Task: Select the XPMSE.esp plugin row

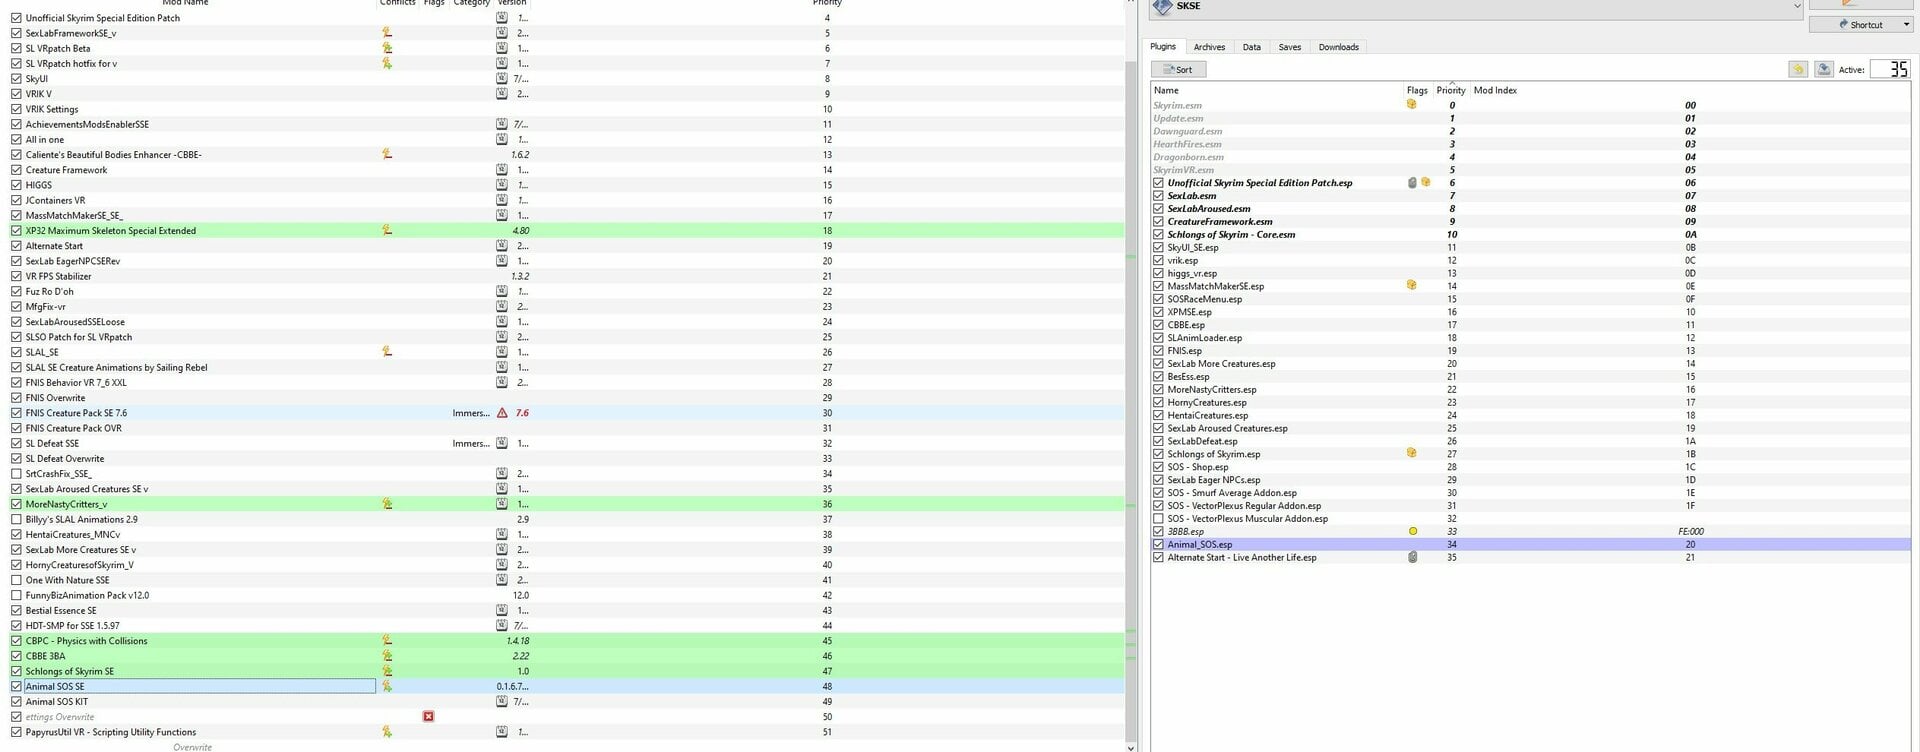Action: 1531,312
